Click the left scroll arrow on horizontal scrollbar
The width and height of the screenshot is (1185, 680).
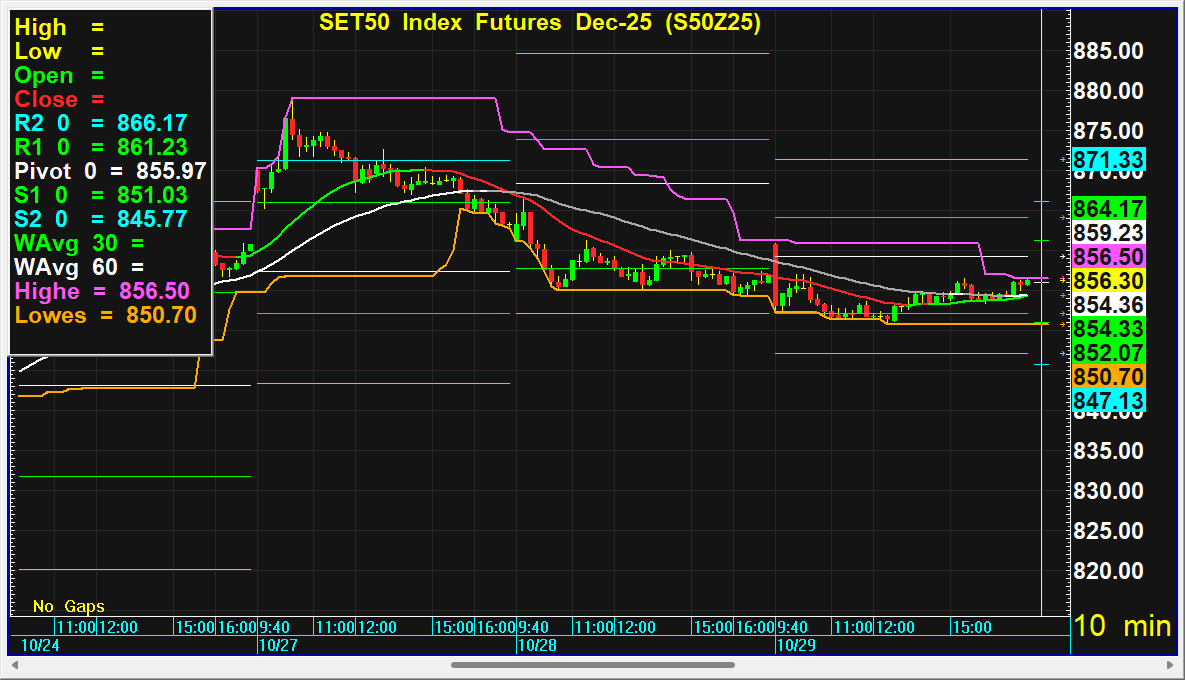pos(14,664)
